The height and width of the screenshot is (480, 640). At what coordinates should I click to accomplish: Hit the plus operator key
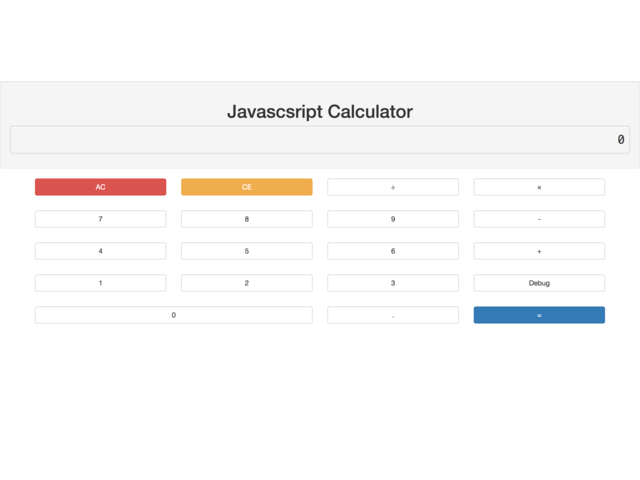(x=539, y=251)
